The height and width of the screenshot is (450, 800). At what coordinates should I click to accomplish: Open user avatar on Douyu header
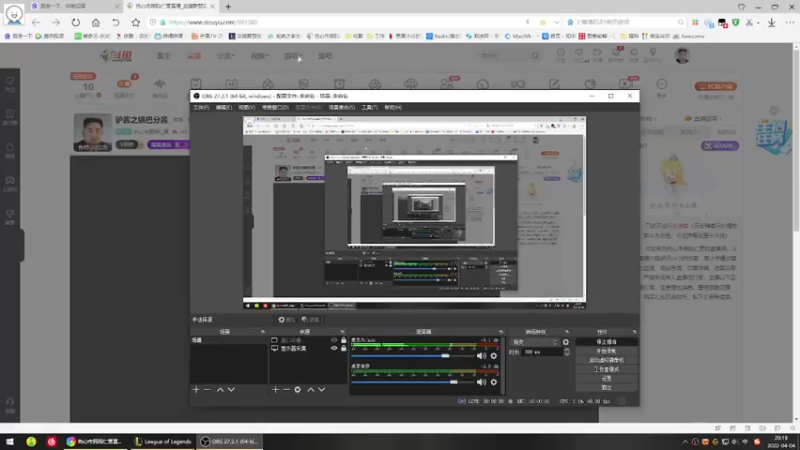[682, 55]
